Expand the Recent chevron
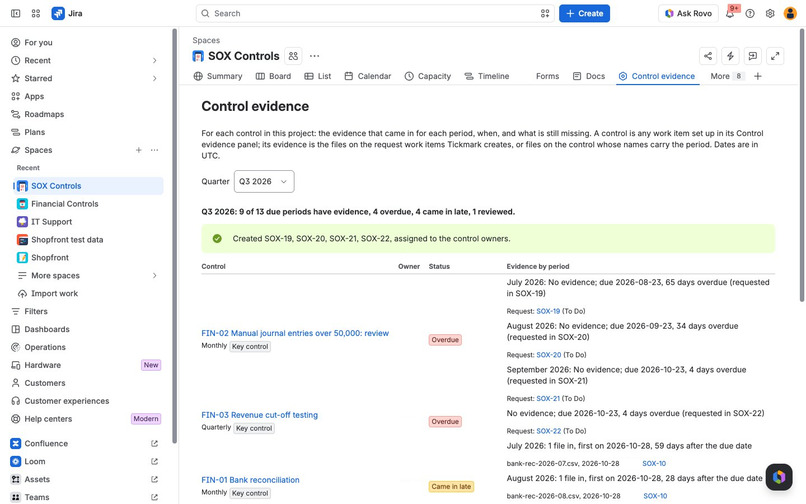 [x=154, y=61]
